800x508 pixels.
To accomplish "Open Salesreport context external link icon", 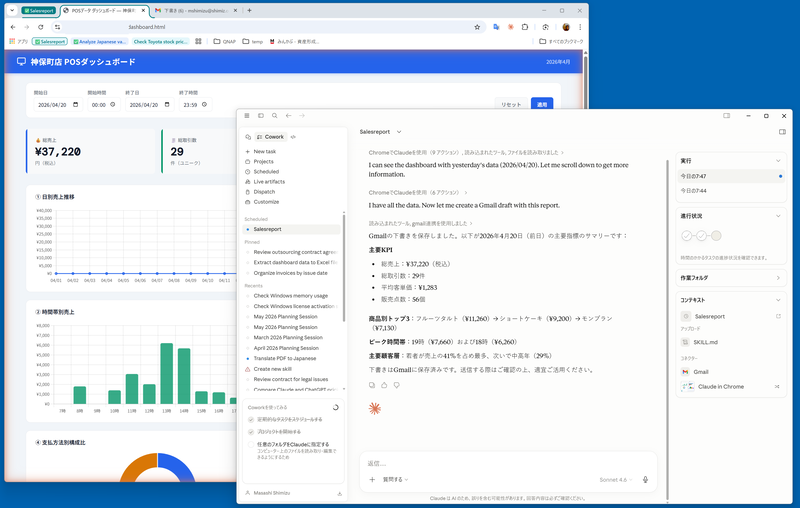I will tap(779, 316).
